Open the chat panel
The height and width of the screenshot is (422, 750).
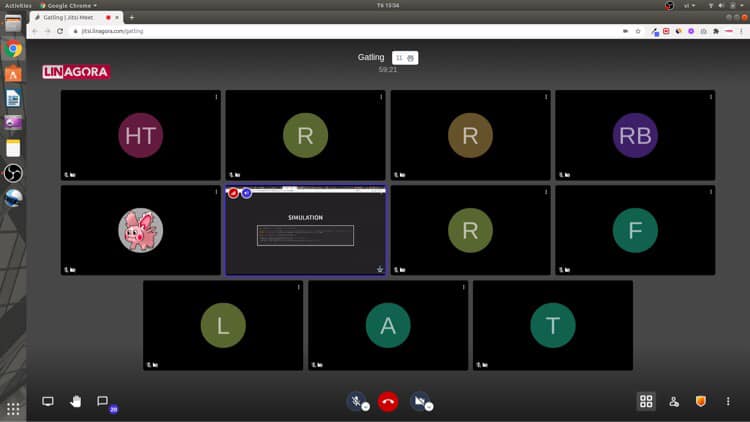coord(102,401)
